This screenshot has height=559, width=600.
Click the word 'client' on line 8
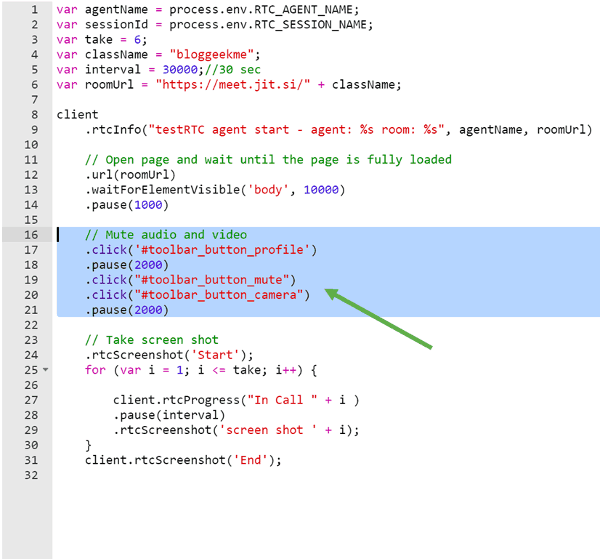[x=77, y=114]
